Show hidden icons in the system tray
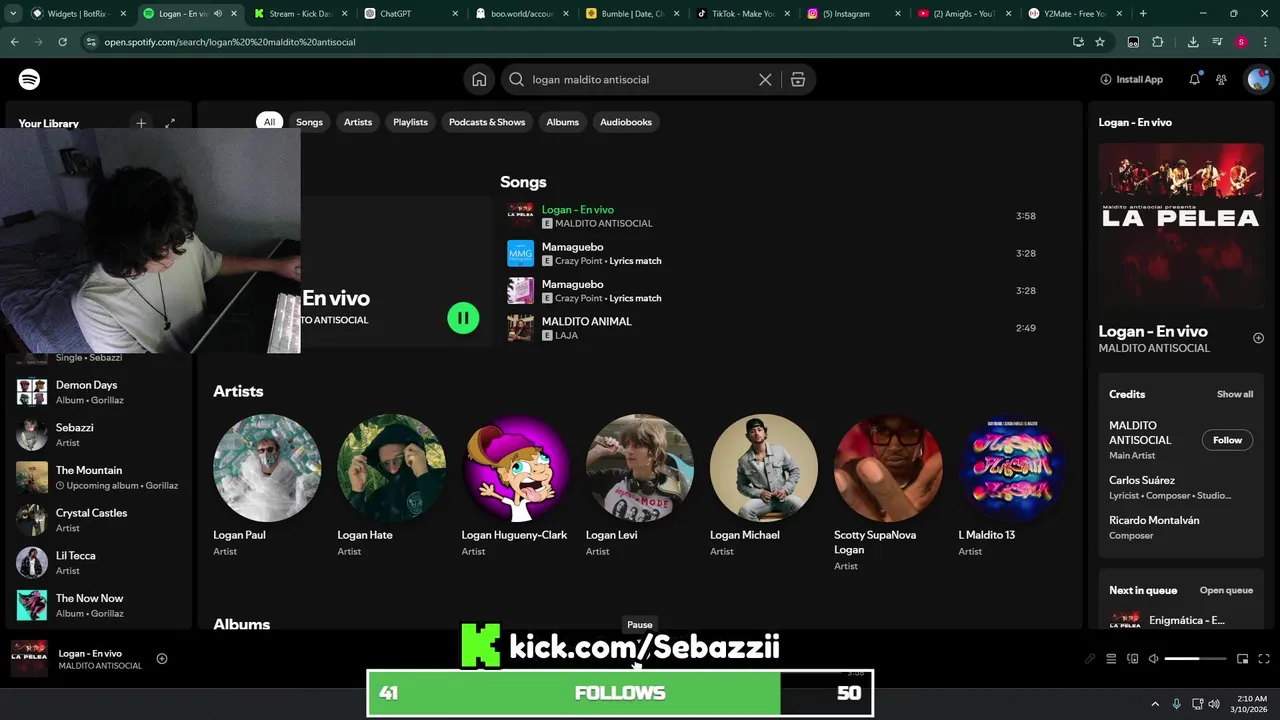This screenshot has width=1280, height=720. click(x=1155, y=704)
